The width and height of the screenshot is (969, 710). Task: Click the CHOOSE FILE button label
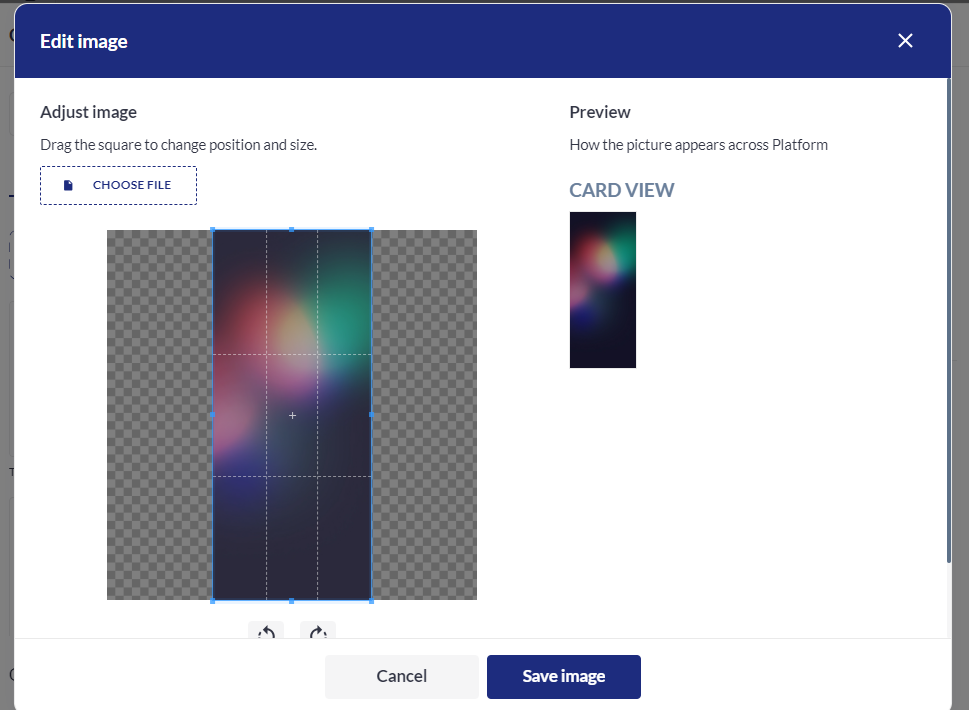pos(131,185)
